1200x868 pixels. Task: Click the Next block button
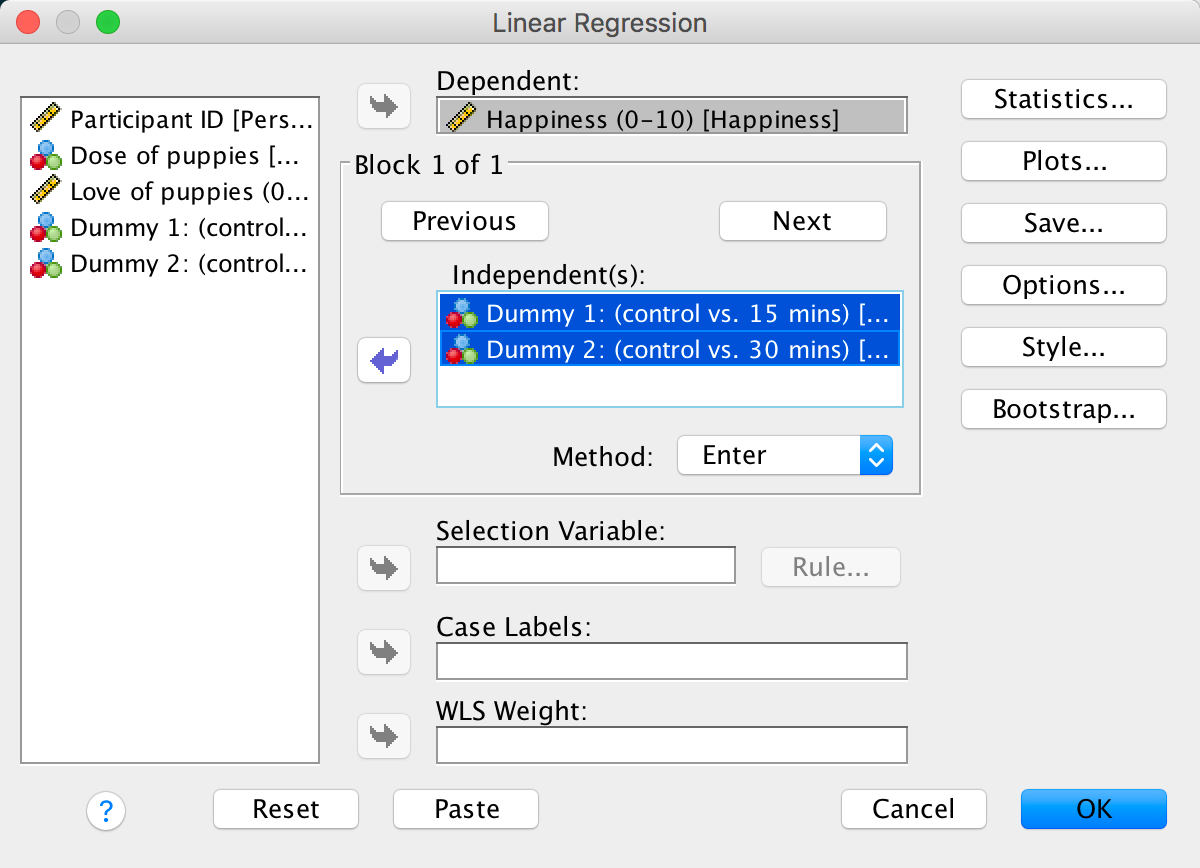802,221
